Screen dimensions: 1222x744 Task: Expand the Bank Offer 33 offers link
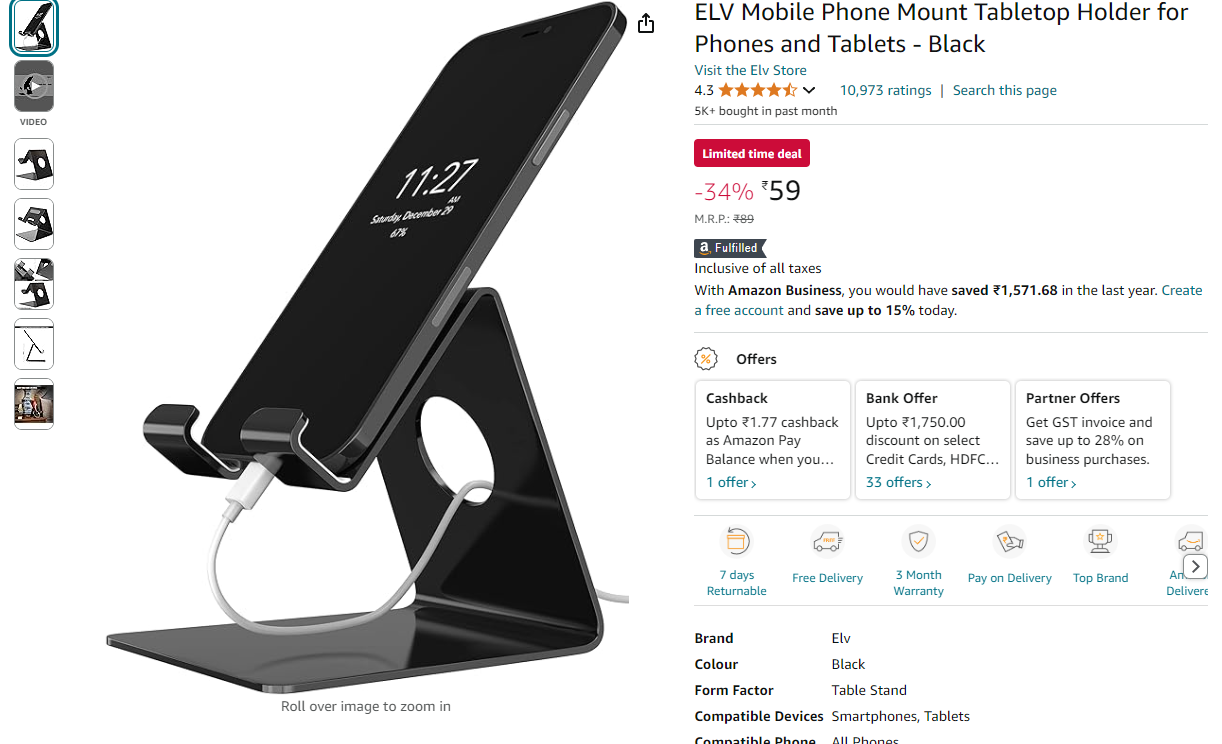[x=899, y=483]
